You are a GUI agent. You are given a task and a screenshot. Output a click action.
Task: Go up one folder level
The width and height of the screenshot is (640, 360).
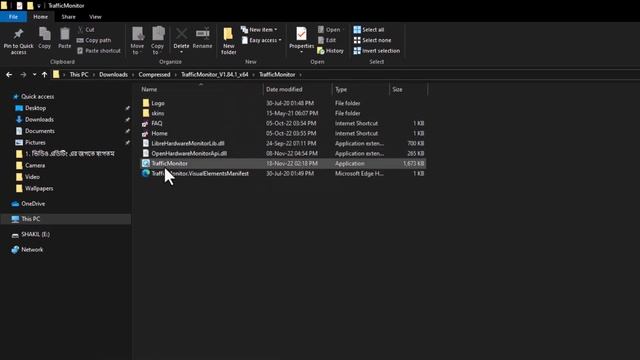coord(44,75)
